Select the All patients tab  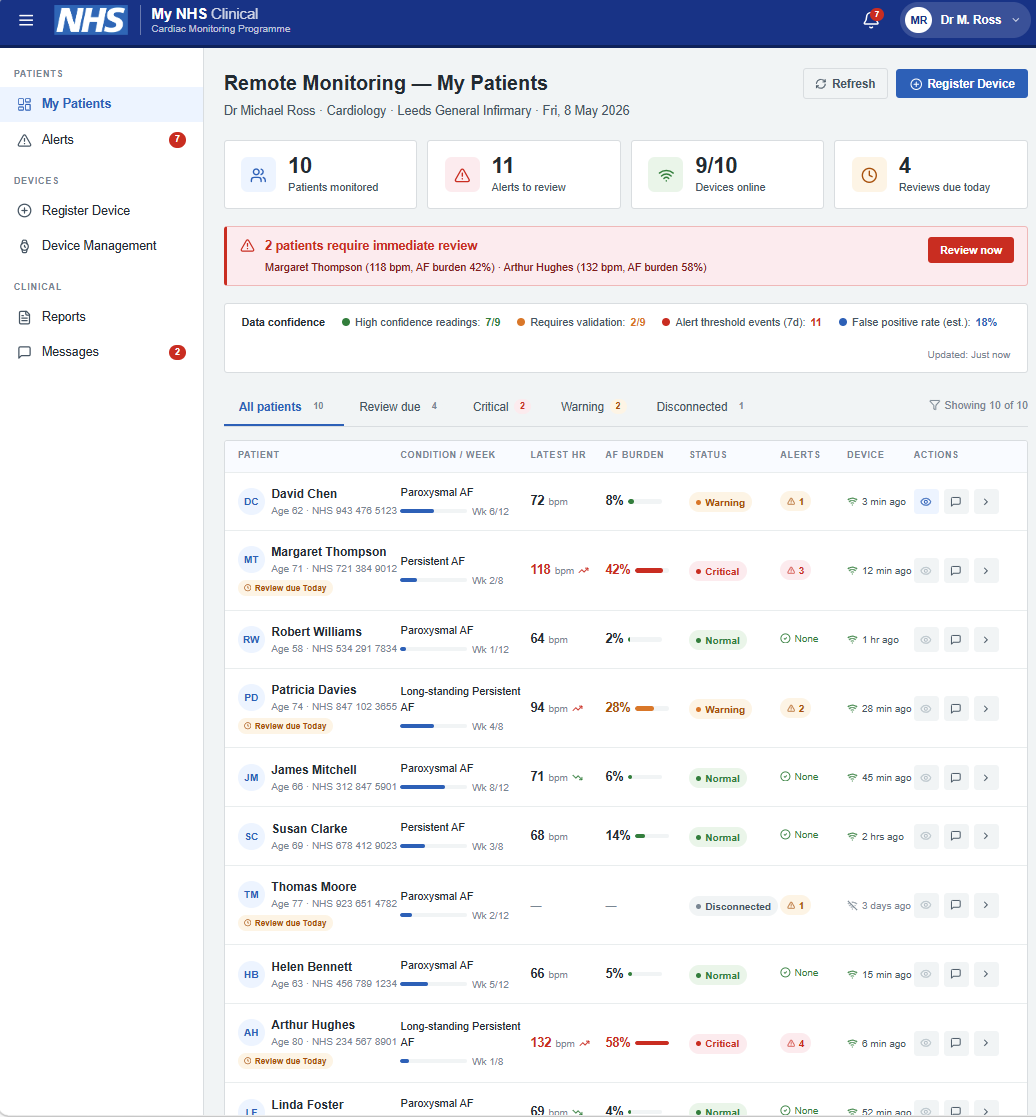coord(283,407)
